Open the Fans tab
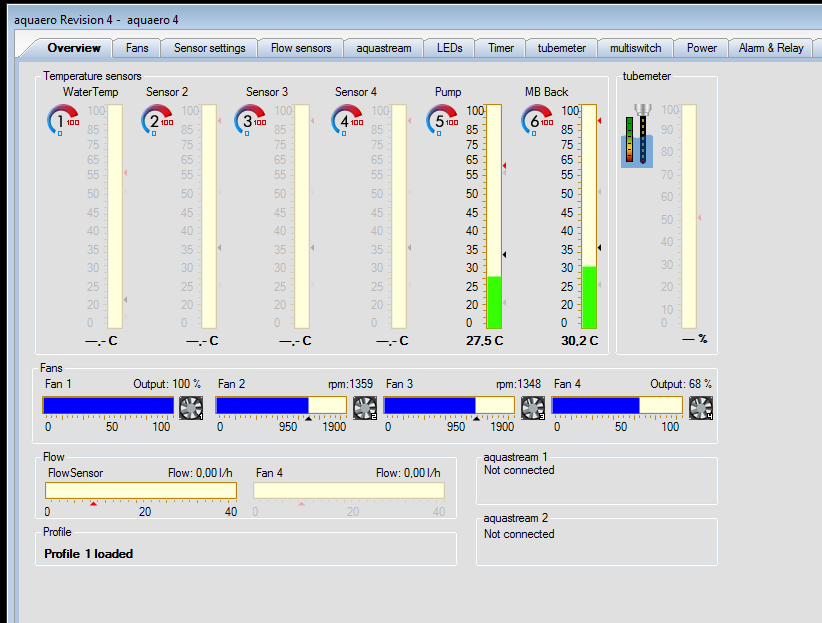822x623 pixels. click(x=137, y=48)
